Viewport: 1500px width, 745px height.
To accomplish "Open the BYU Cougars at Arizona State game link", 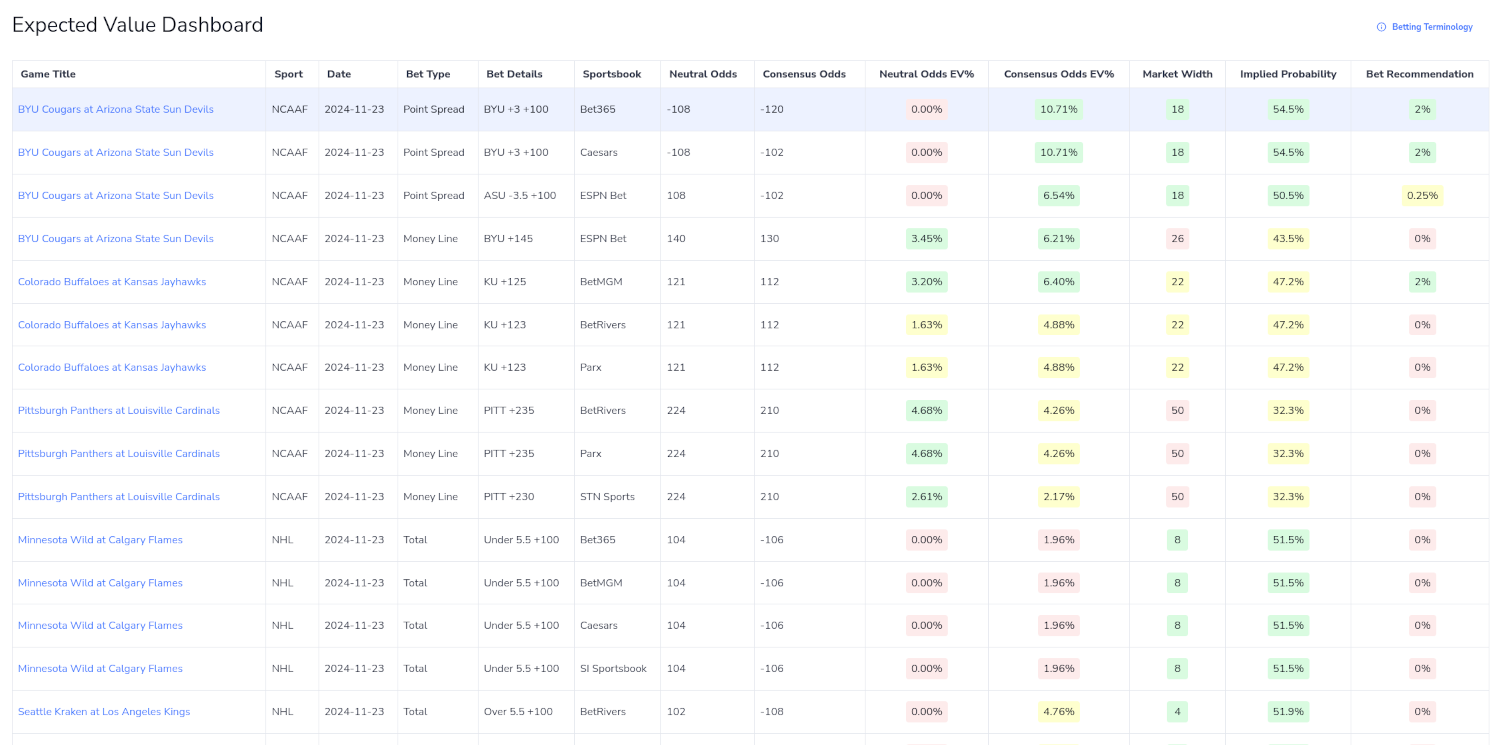I will (x=115, y=109).
